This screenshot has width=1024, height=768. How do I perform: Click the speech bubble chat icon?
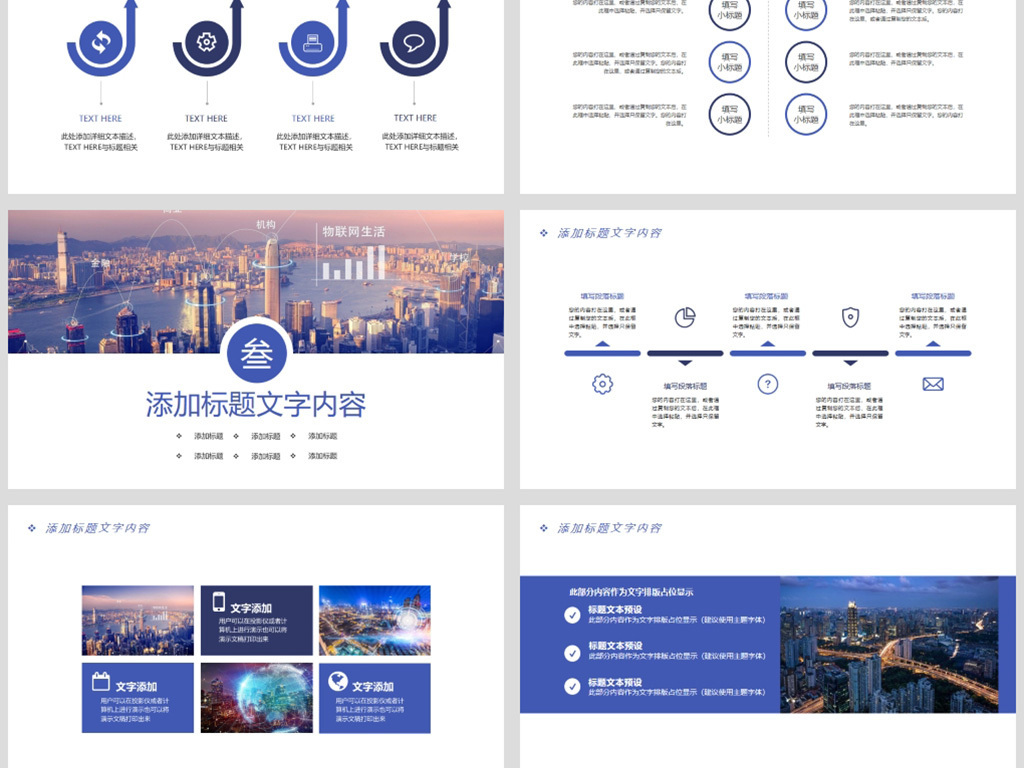(x=414, y=42)
